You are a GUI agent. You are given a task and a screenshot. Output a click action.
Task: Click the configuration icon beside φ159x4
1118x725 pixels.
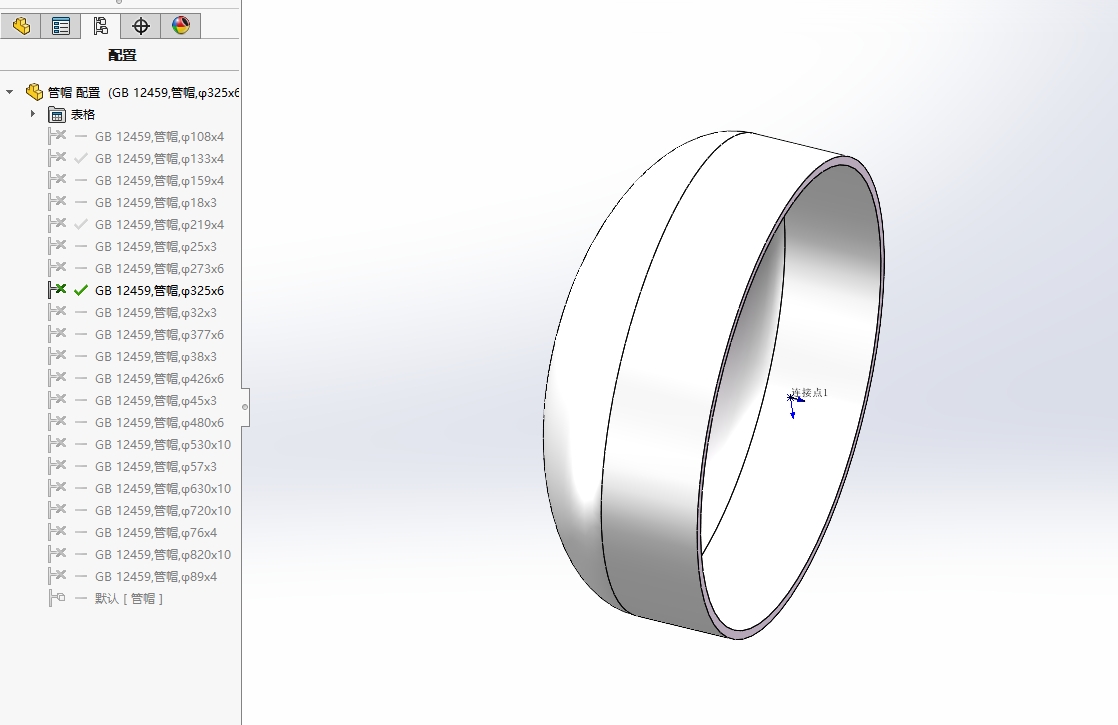point(57,180)
